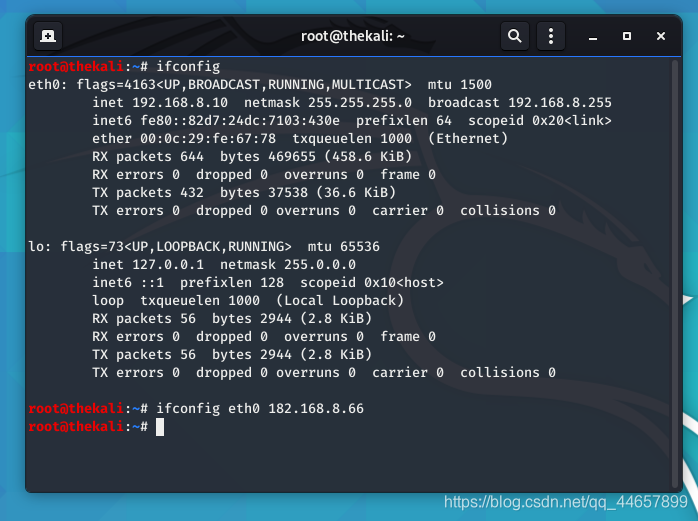Click the search magnifier icon
698x521 pixels.
(x=514, y=37)
